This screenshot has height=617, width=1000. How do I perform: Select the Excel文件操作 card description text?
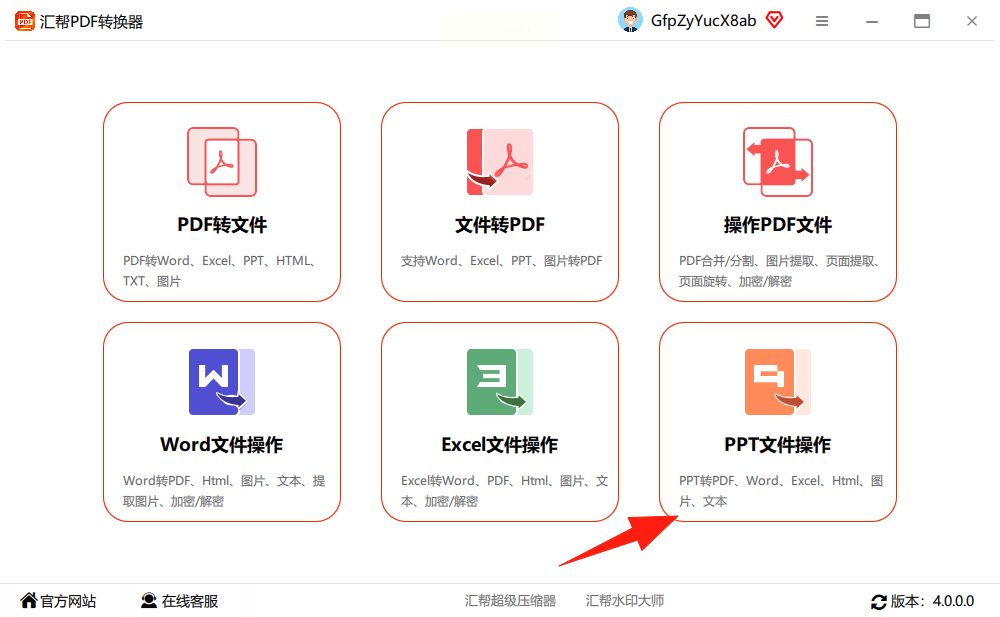504,491
